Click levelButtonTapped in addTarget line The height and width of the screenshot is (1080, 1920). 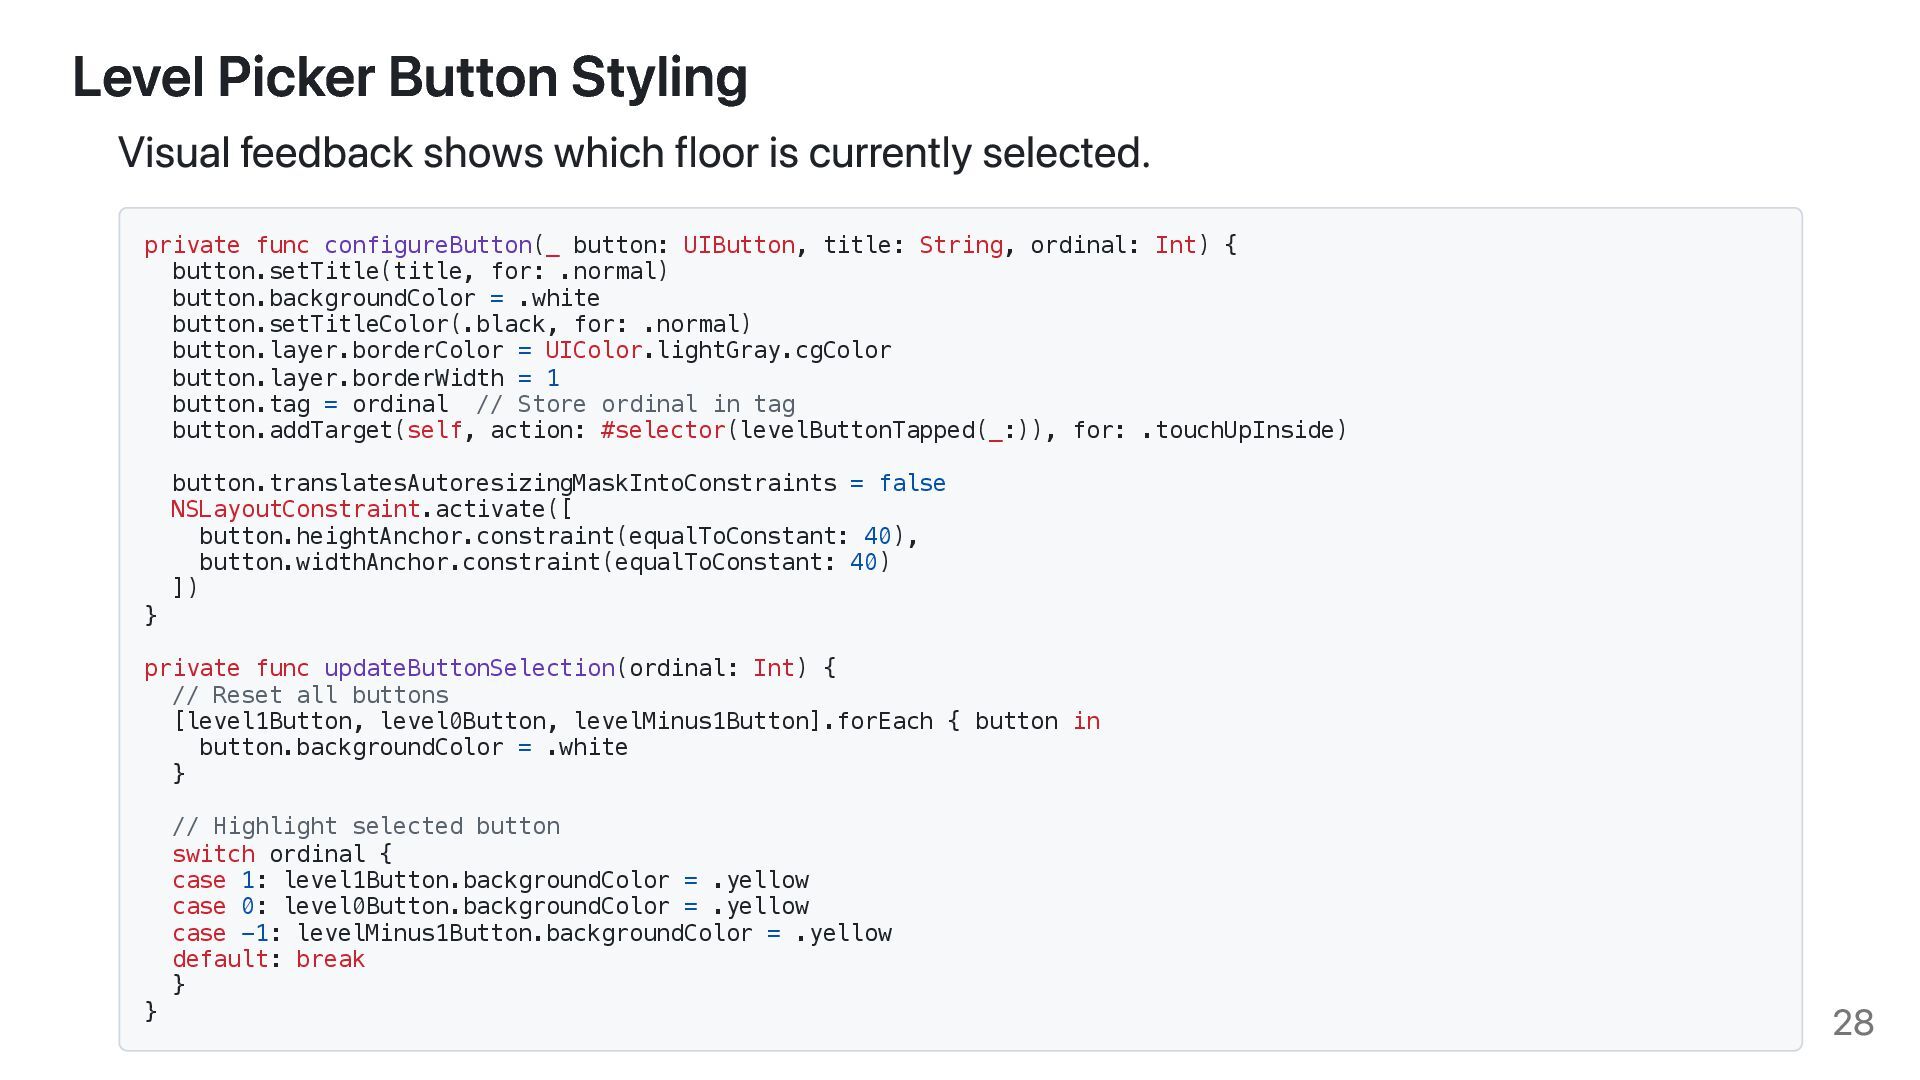coord(857,430)
